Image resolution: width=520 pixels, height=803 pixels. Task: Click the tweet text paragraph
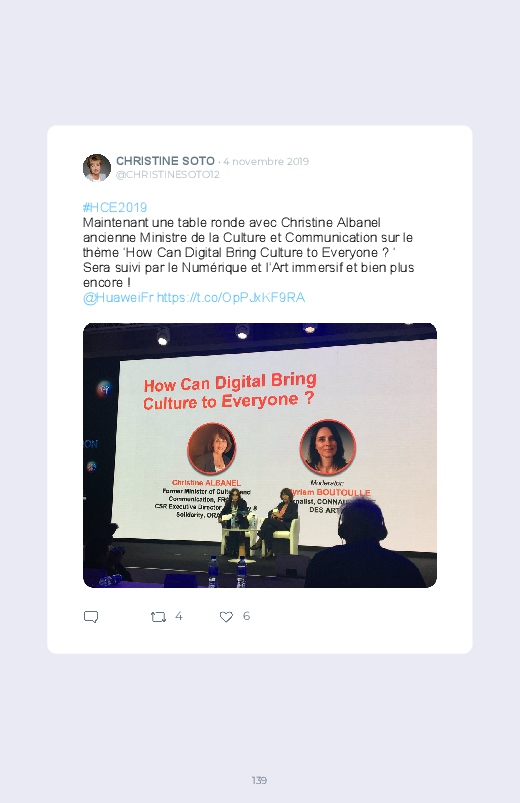coord(248,252)
